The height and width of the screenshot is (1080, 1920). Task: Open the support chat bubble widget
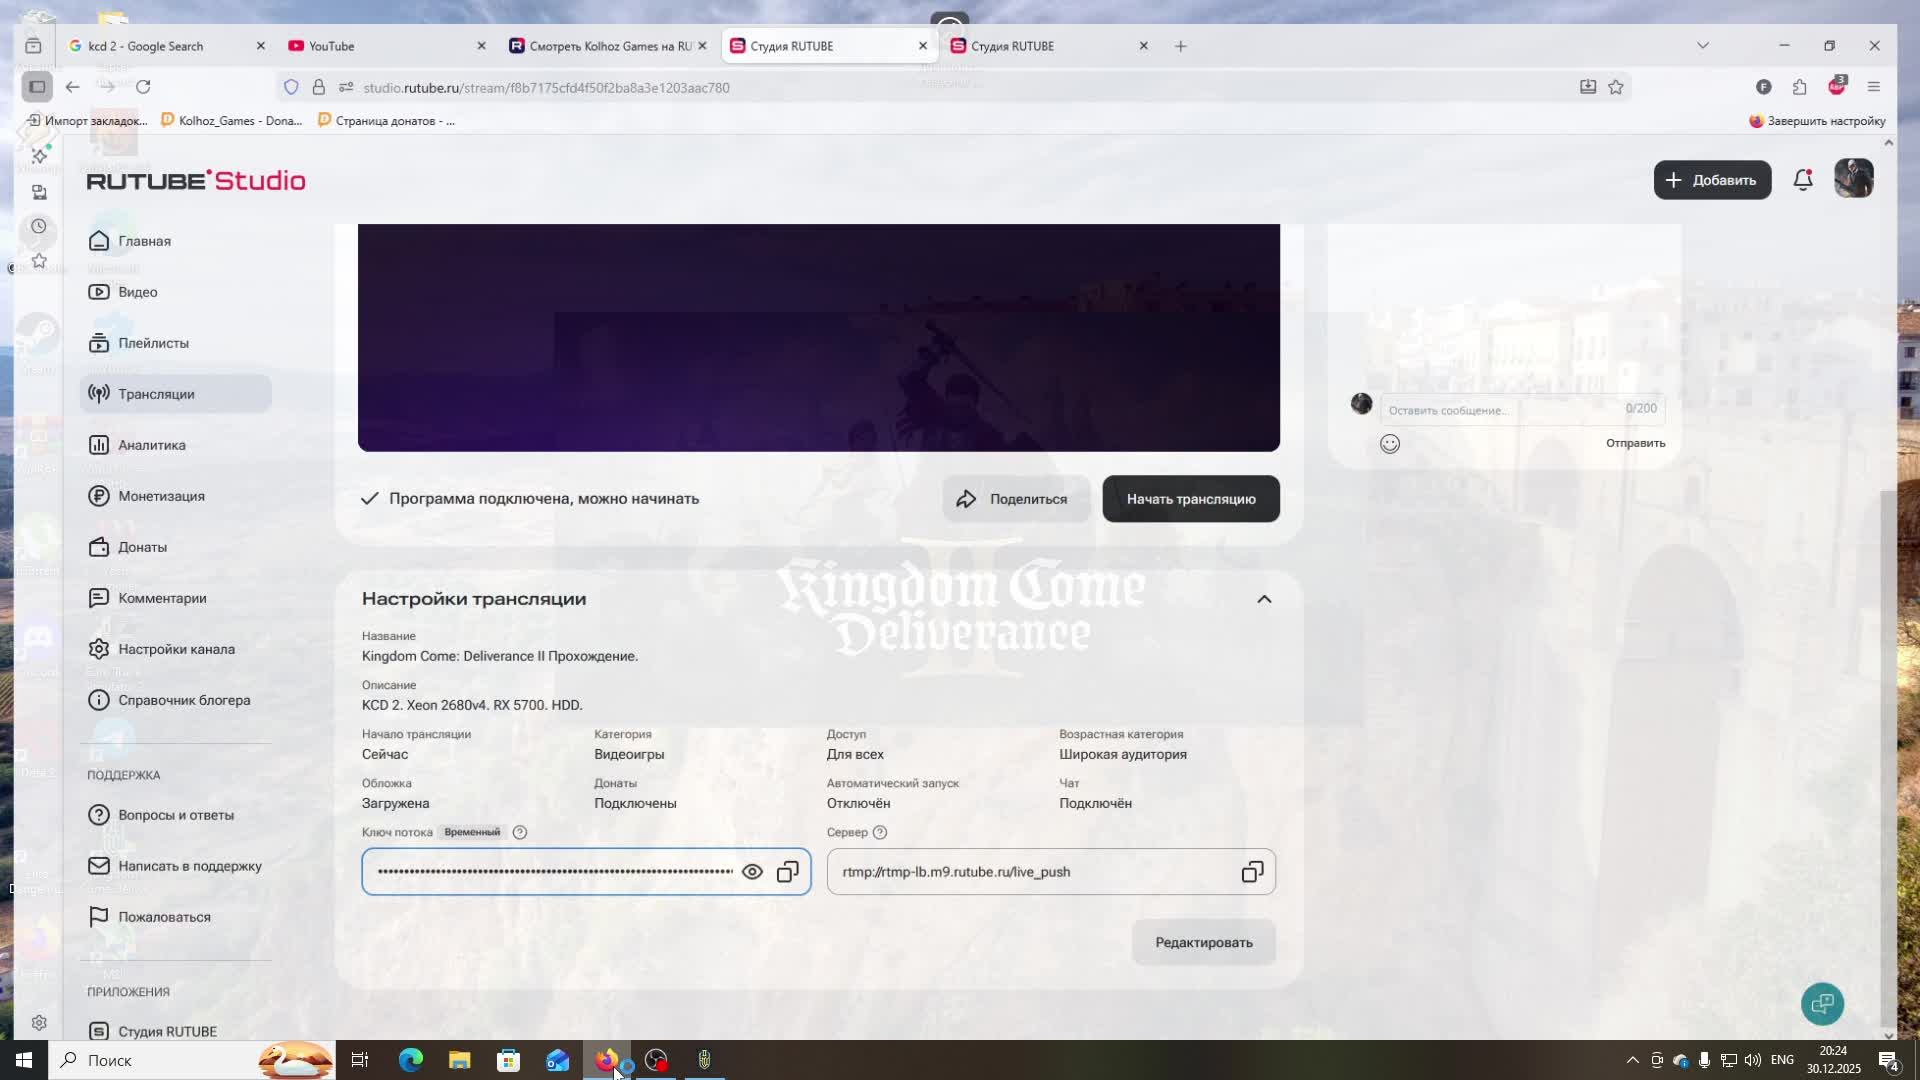(1822, 1004)
